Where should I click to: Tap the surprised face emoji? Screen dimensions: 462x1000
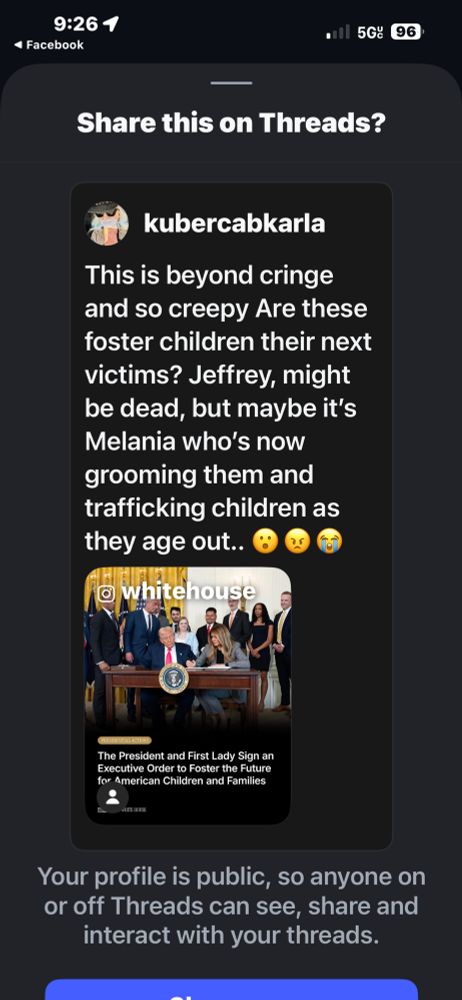point(265,543)
